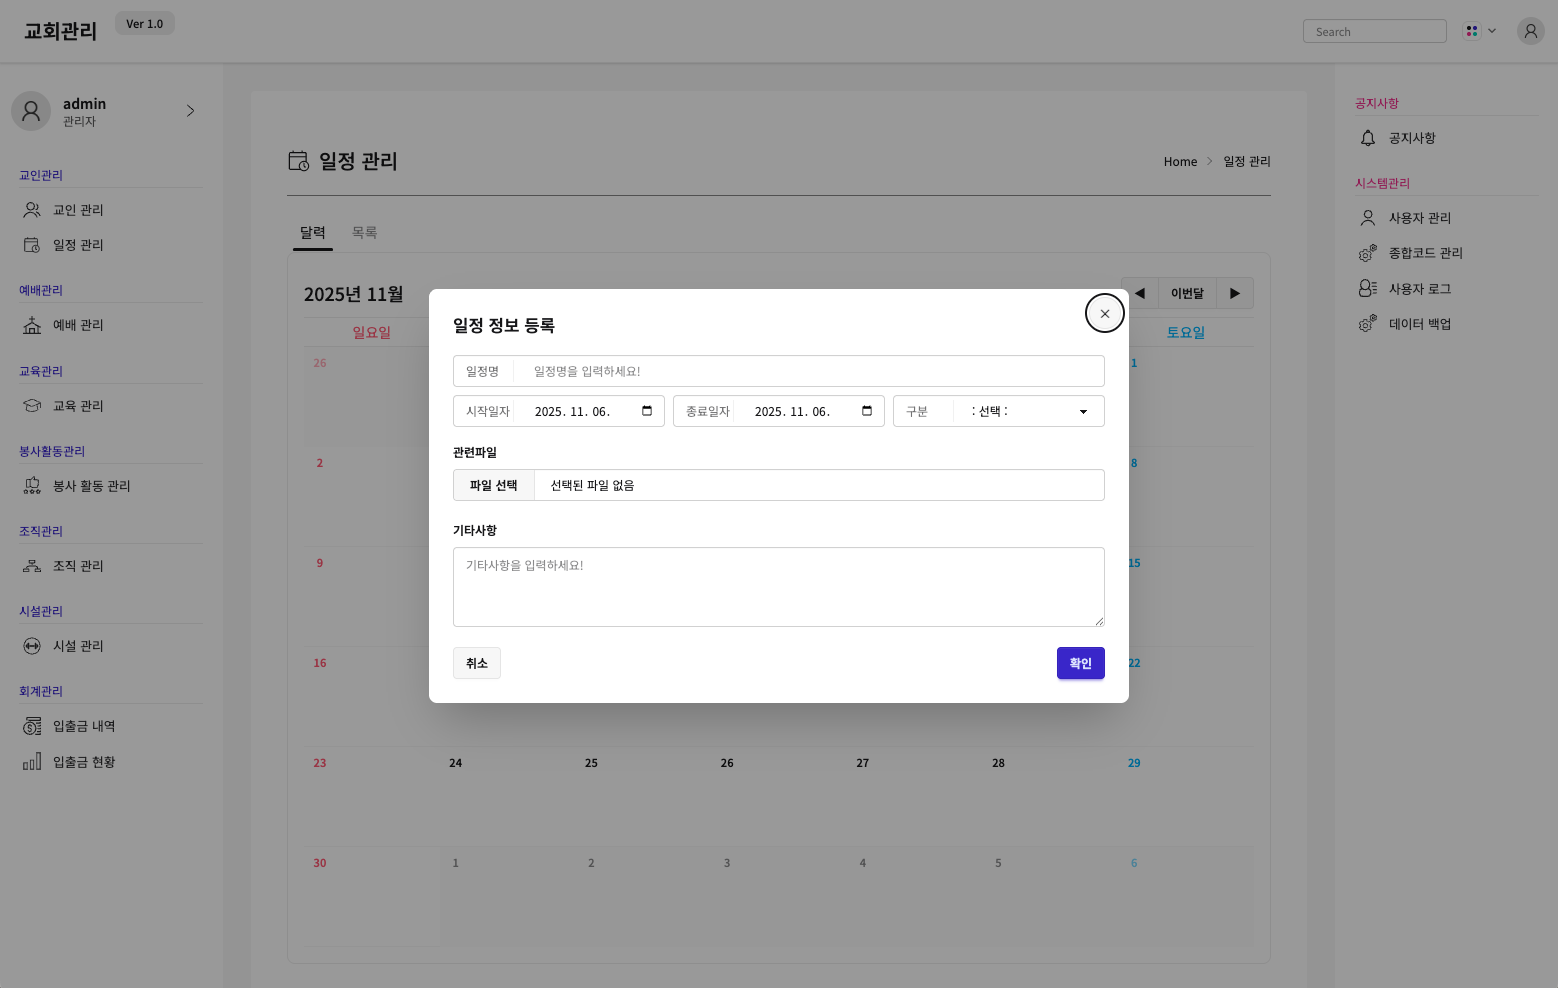Select the 달력 calendar tab
Viewport: 1558px width, 988px height.
313,232
